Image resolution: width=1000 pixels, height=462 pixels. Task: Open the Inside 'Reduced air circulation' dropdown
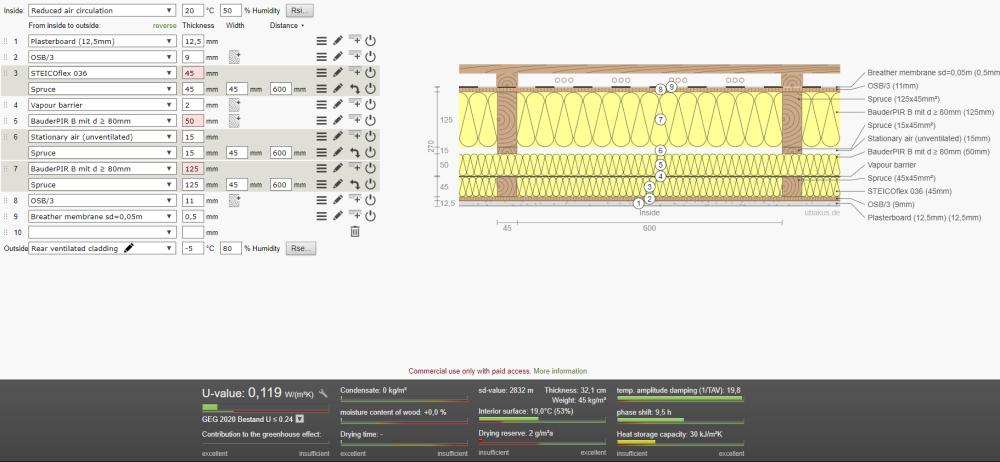[x=102, y=11]
